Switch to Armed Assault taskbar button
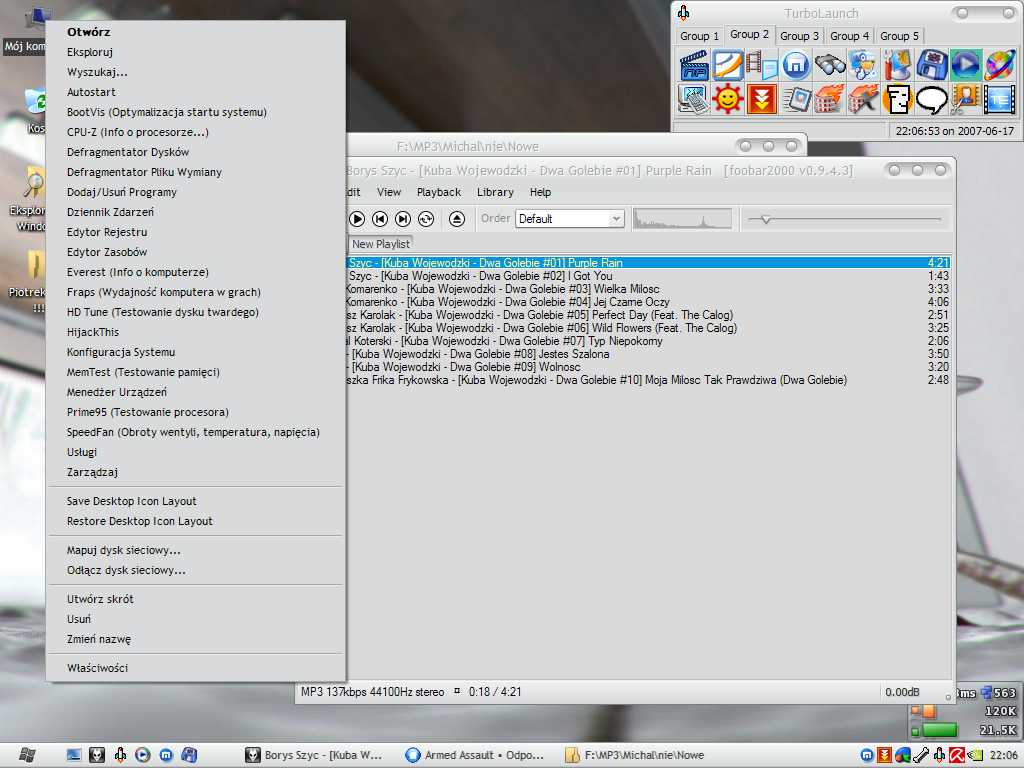 pyautogui.click(x=475, y=755)
